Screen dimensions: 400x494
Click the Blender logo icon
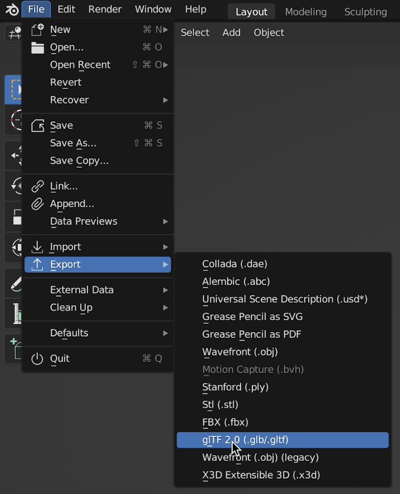[x=12, y=10]
